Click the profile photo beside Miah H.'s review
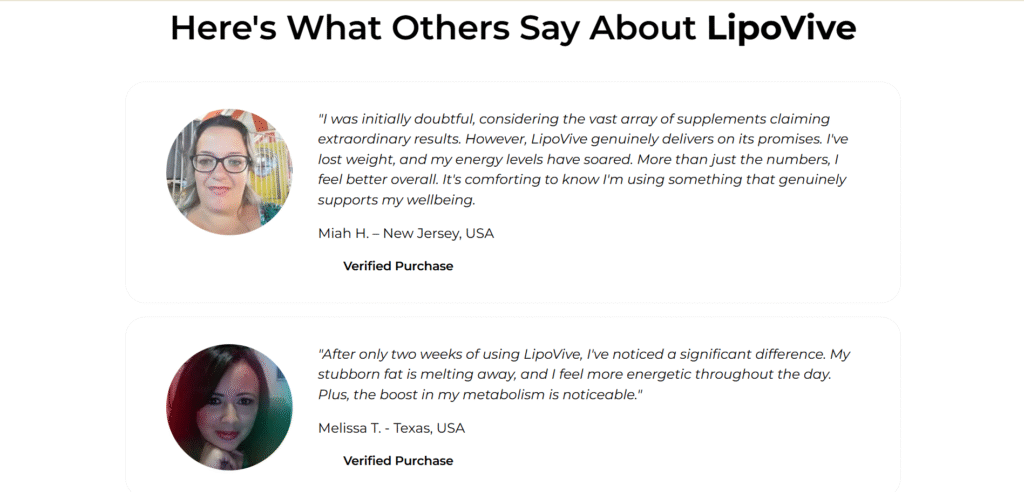 tap(229, 172)
